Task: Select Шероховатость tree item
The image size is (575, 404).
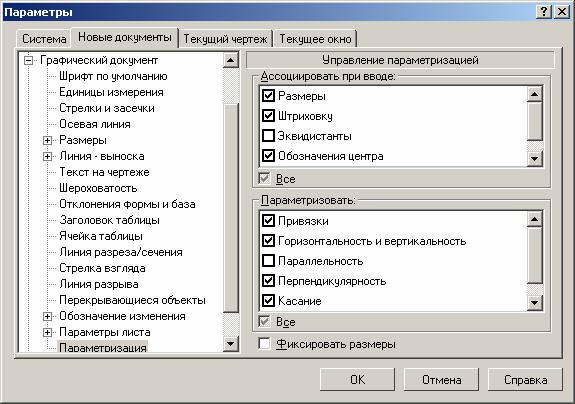Action: click(x=98, y=188)
